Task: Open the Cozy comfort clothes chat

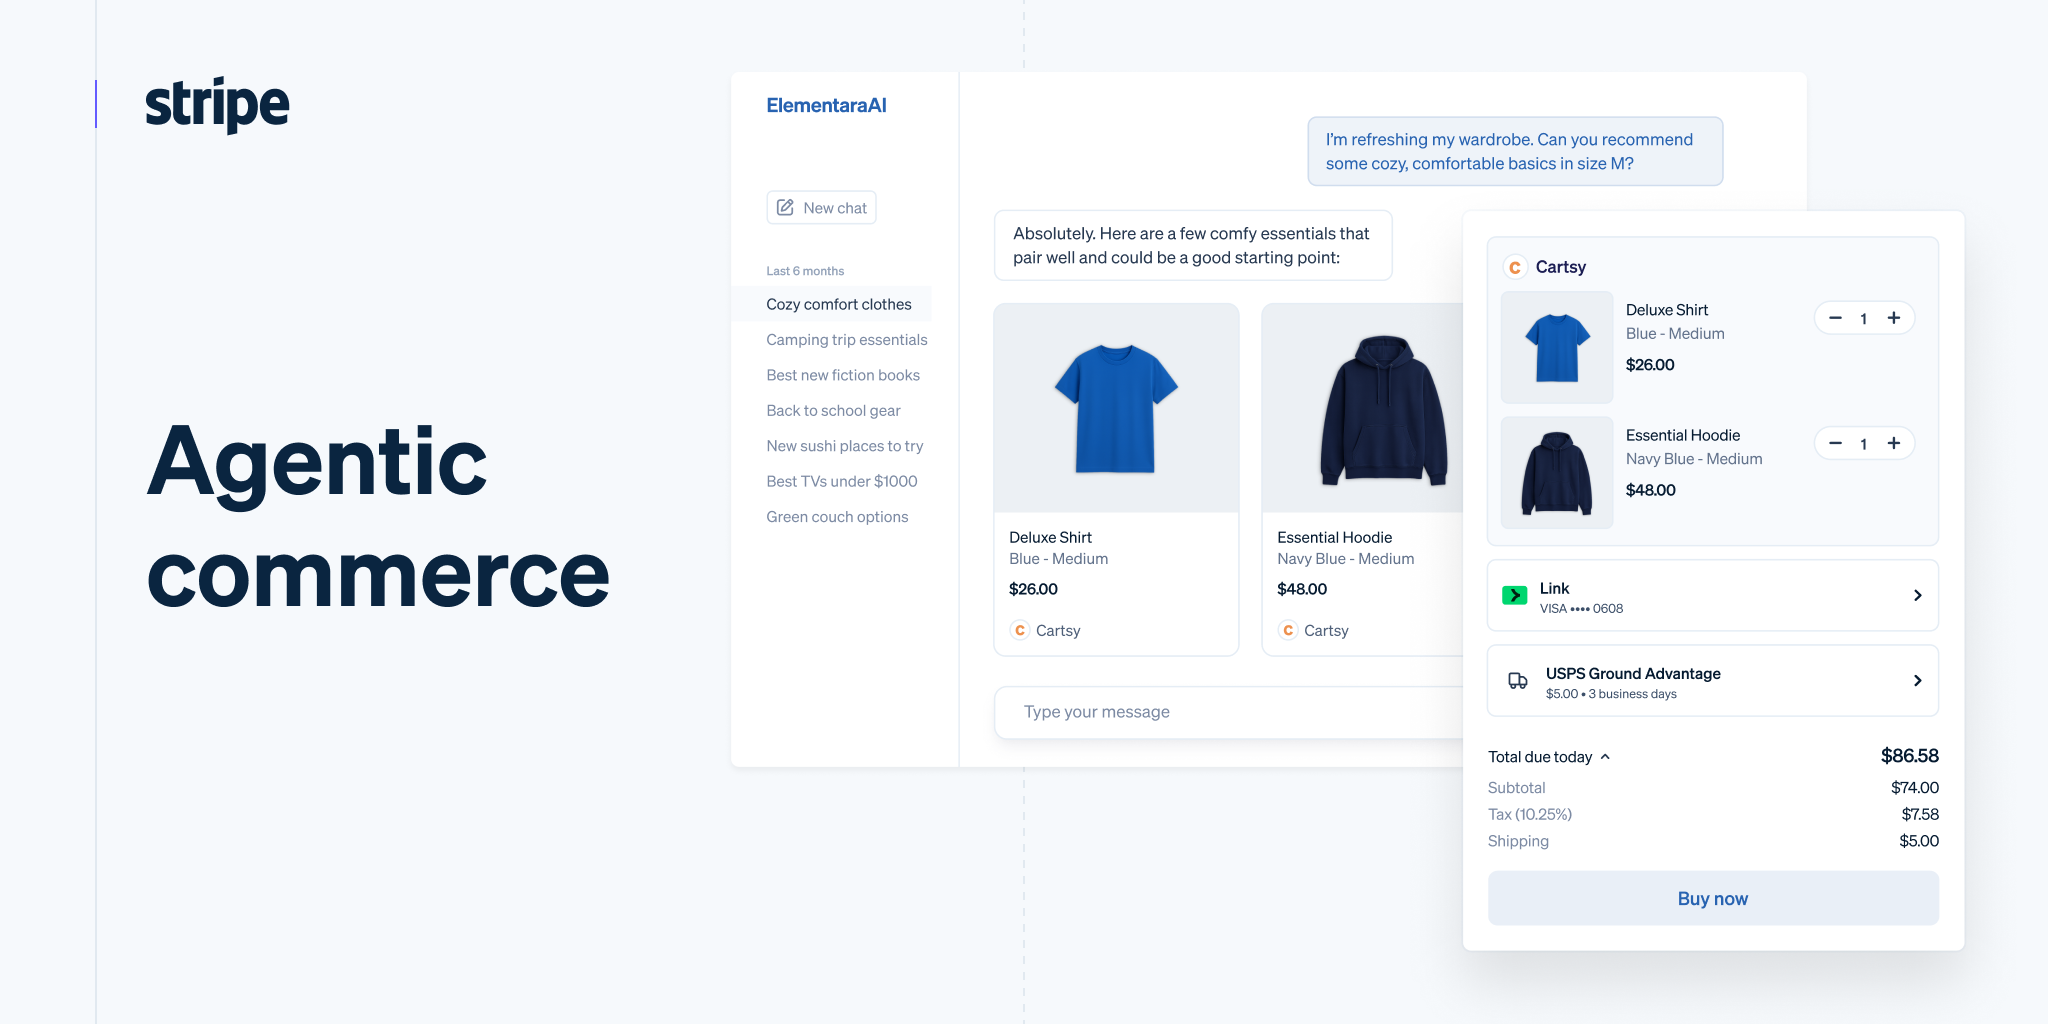Action: (x=839, y=304)
